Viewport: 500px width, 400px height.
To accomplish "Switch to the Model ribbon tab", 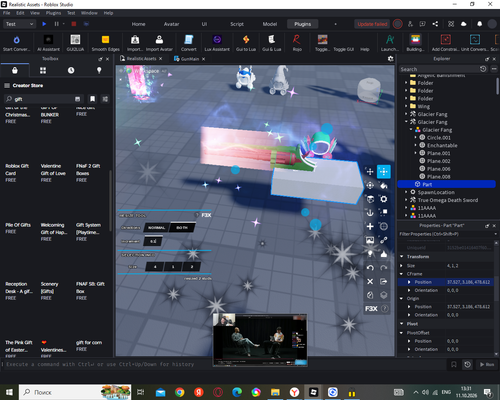I will (x=270, y=24).
